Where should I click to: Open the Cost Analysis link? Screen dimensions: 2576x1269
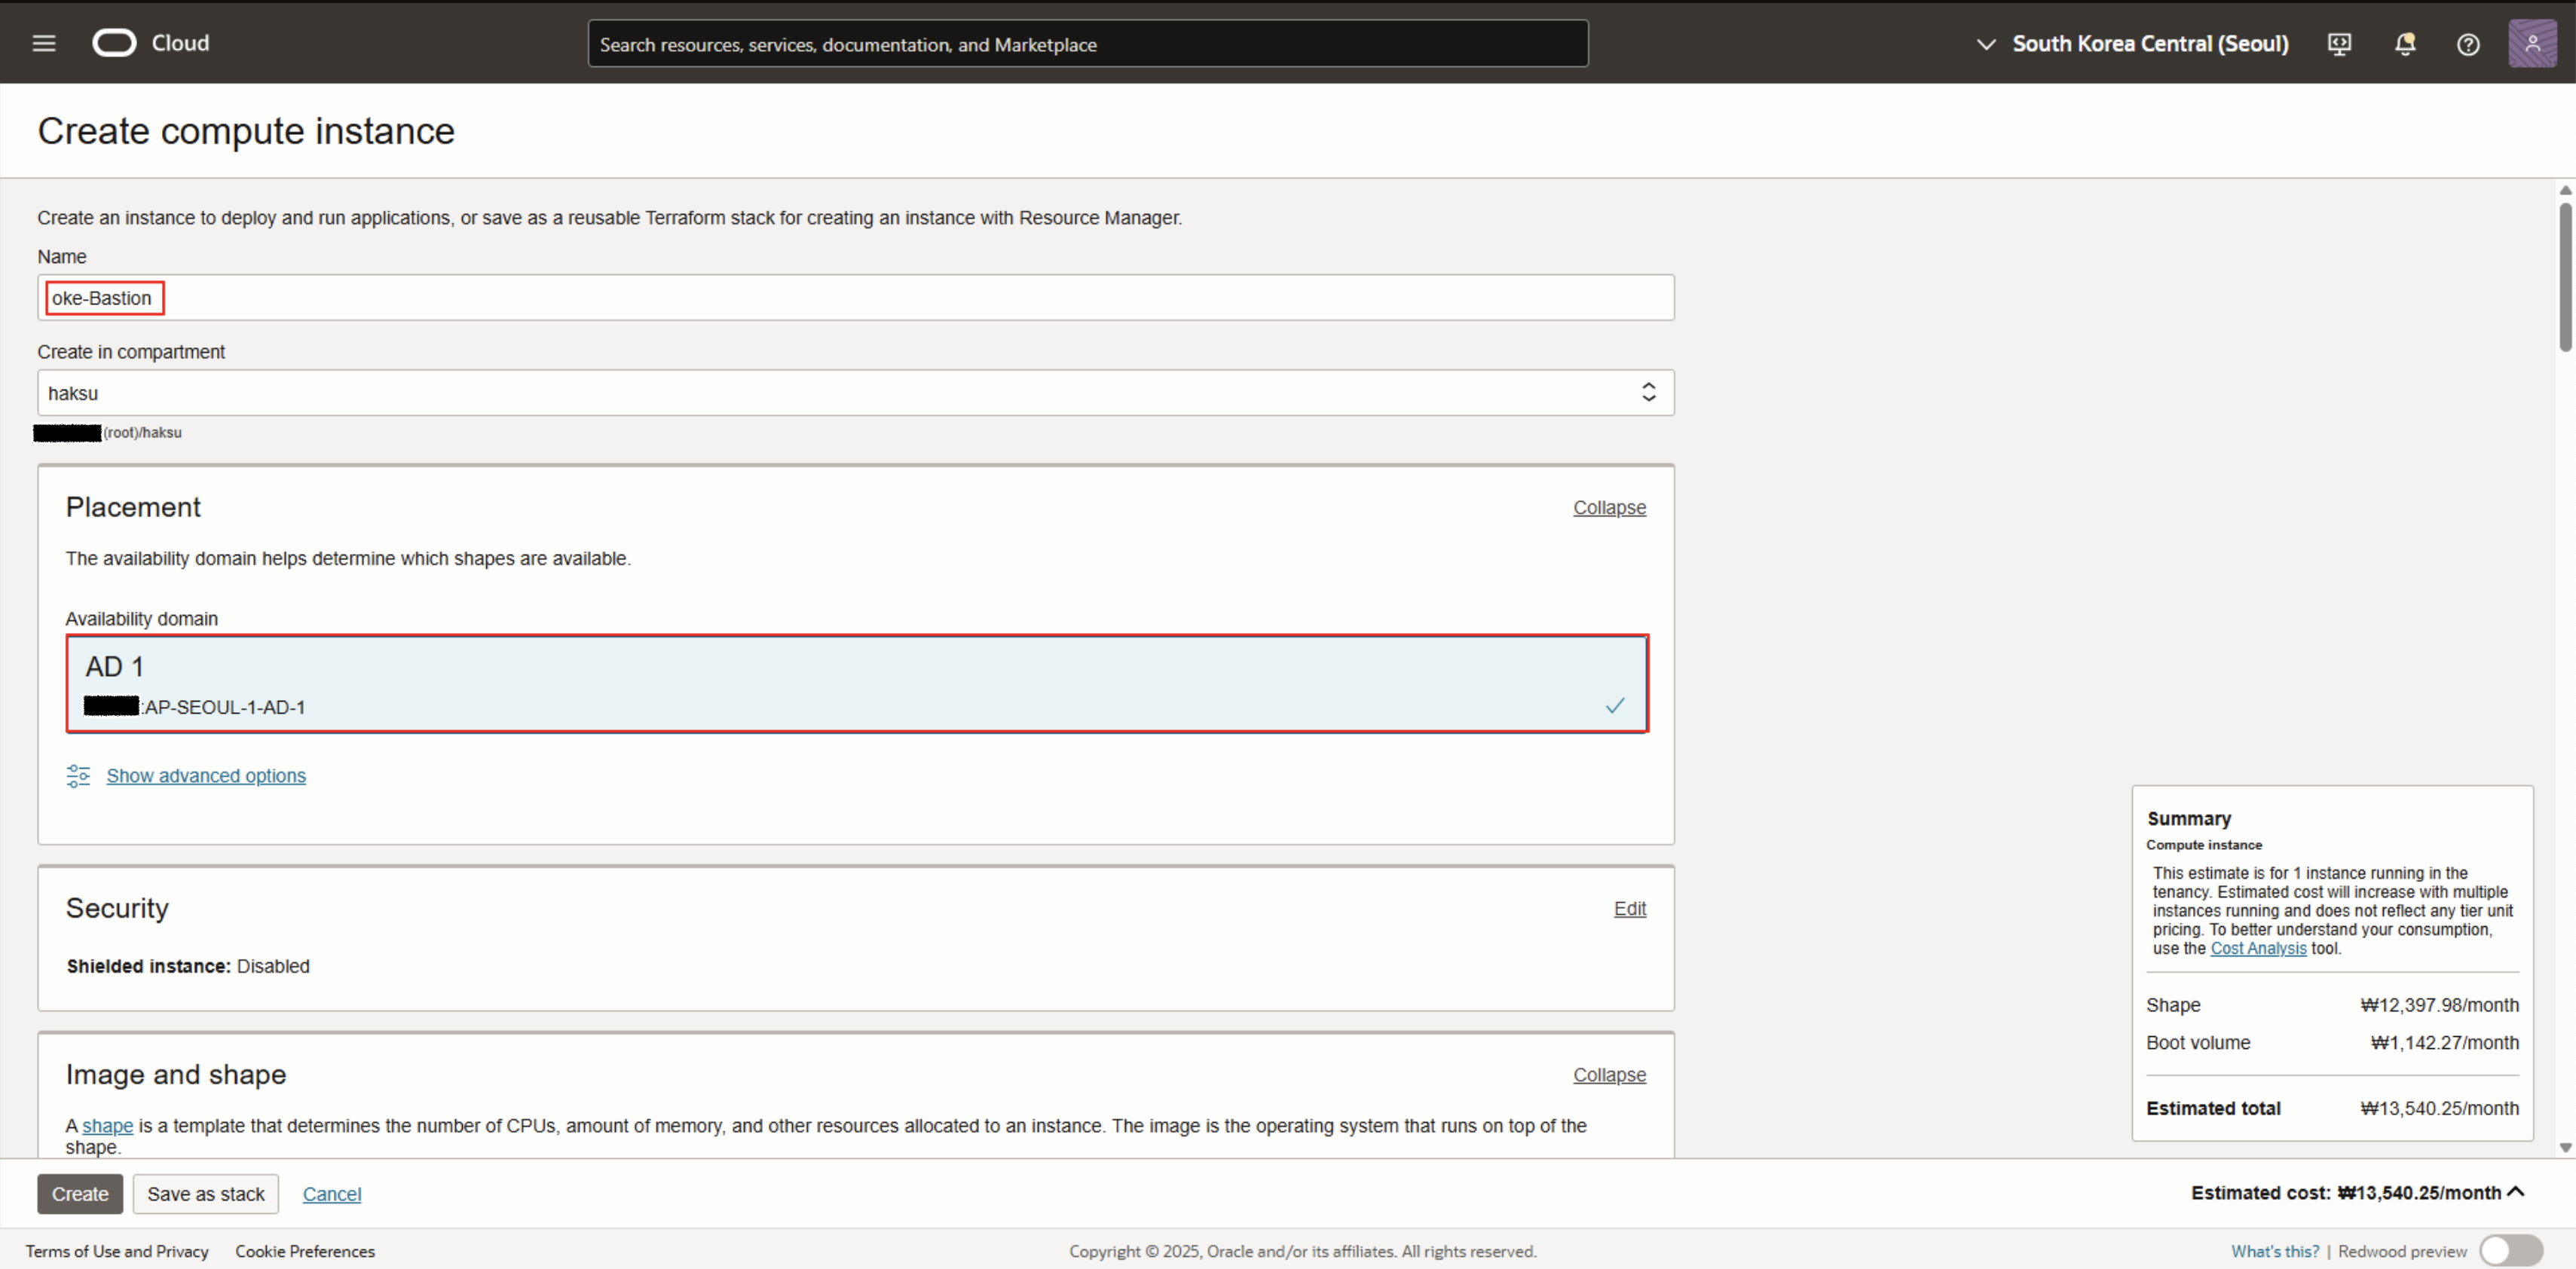coord(2257,948)
